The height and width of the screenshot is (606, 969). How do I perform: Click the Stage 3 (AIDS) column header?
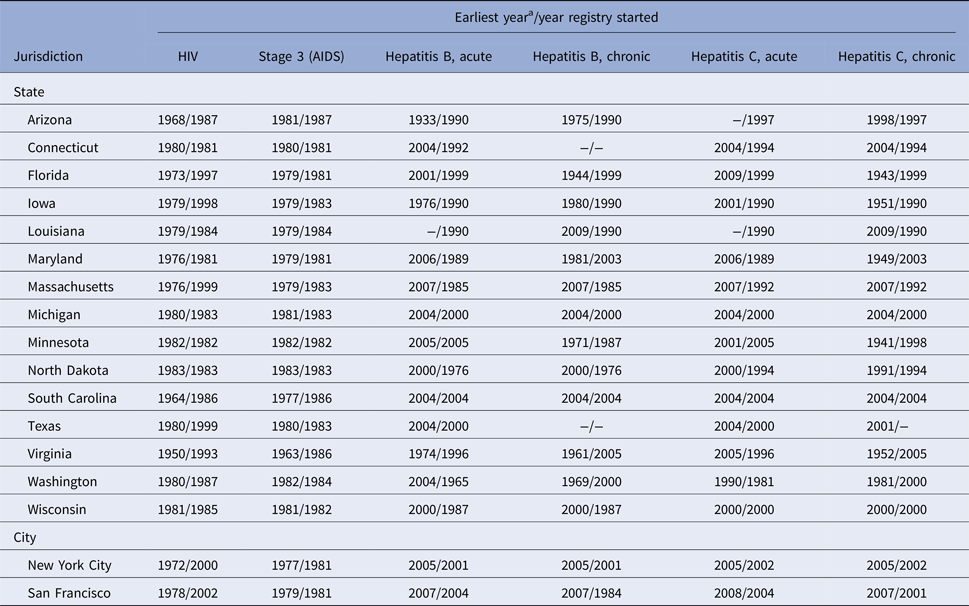tap(301, 57)
